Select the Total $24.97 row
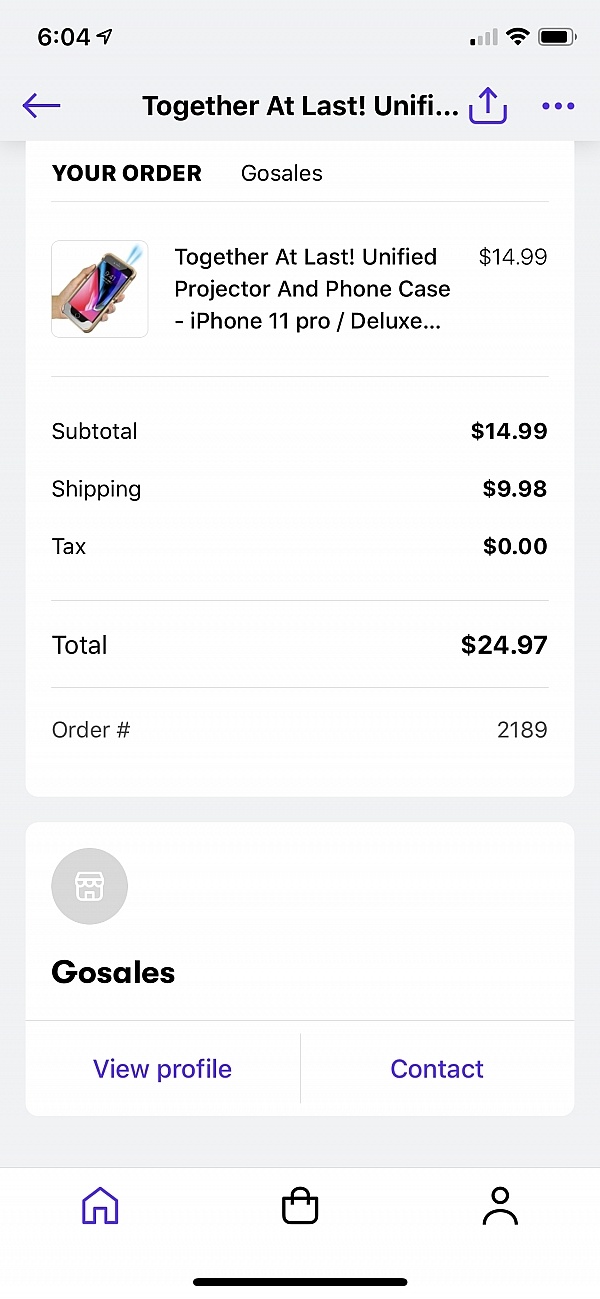Image resolution: width=600 pixels, height=1299 pixels. tap(300, 645)
